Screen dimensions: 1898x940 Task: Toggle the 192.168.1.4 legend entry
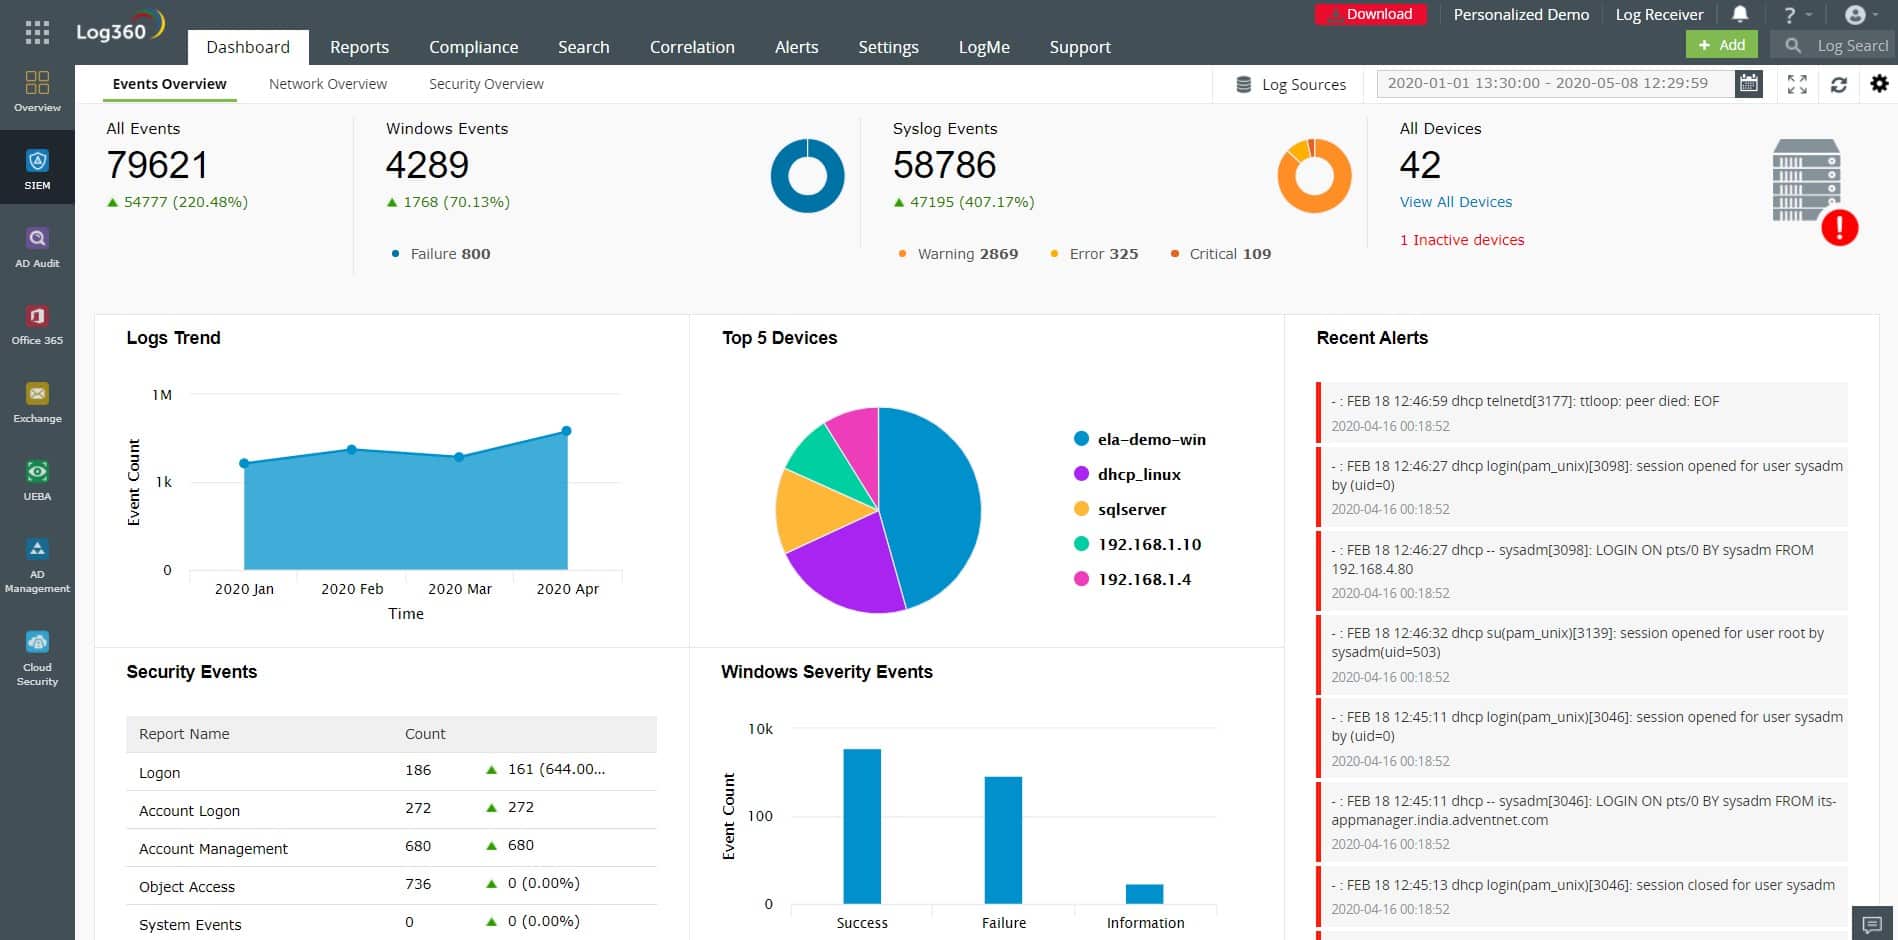pyautogui.click(x=1133, y=579)
